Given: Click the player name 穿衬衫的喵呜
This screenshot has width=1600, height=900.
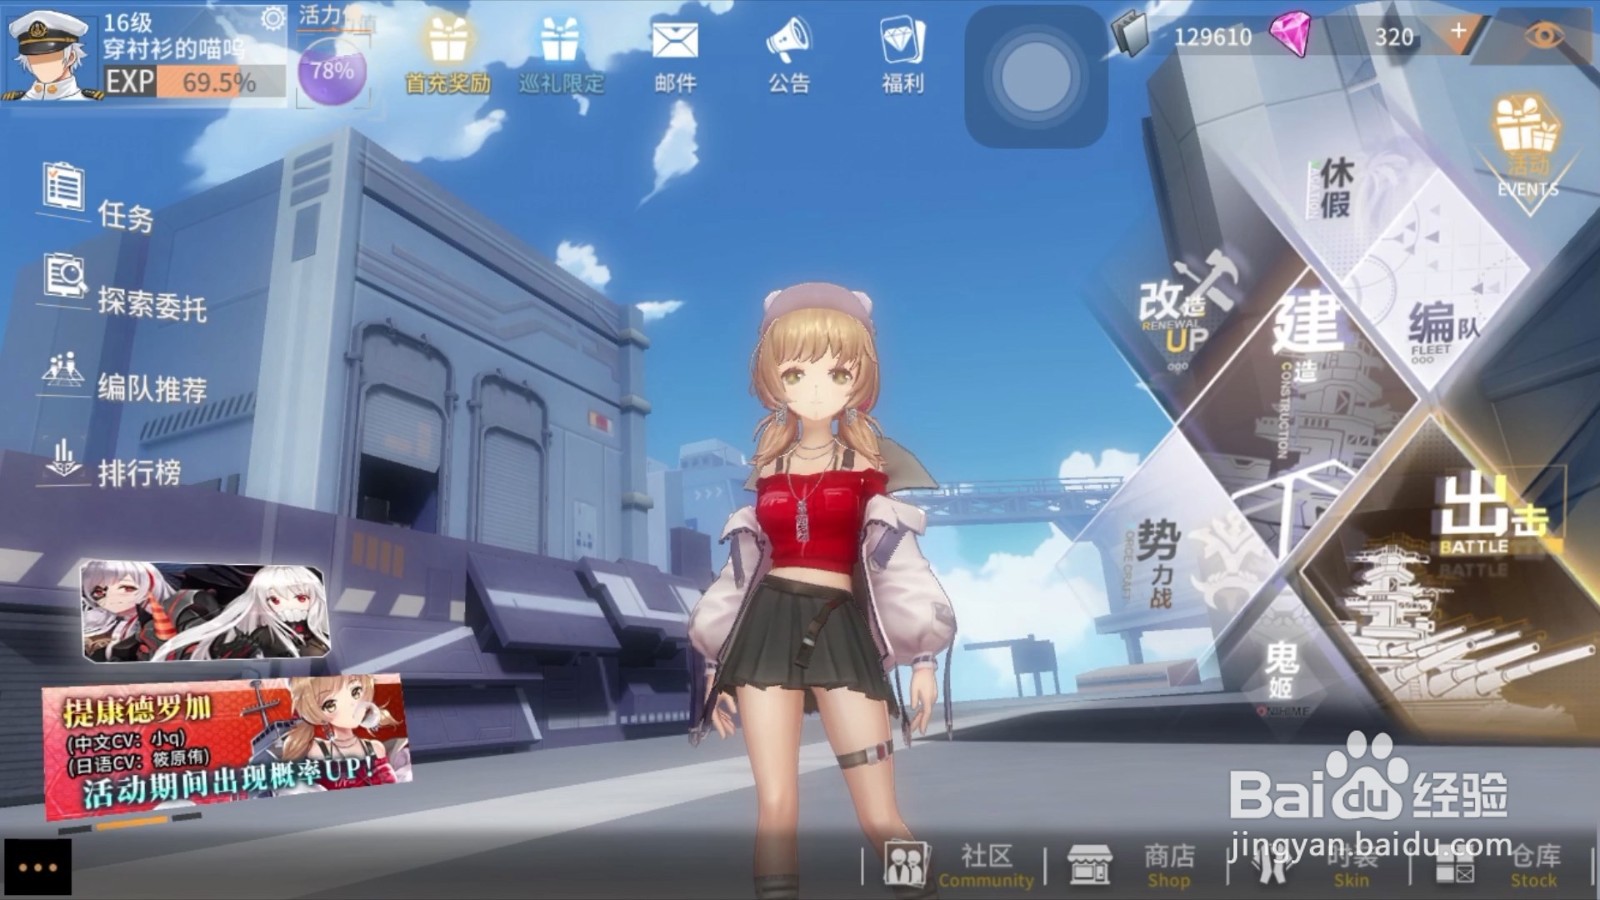Looking at the screenshot, I should [174, 48].
